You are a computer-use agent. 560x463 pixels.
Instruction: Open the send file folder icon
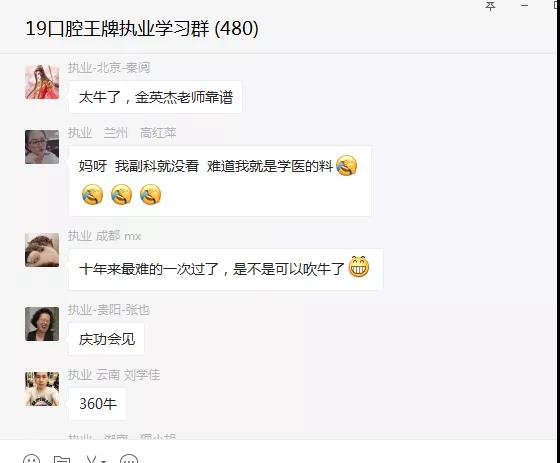point(62,459)
